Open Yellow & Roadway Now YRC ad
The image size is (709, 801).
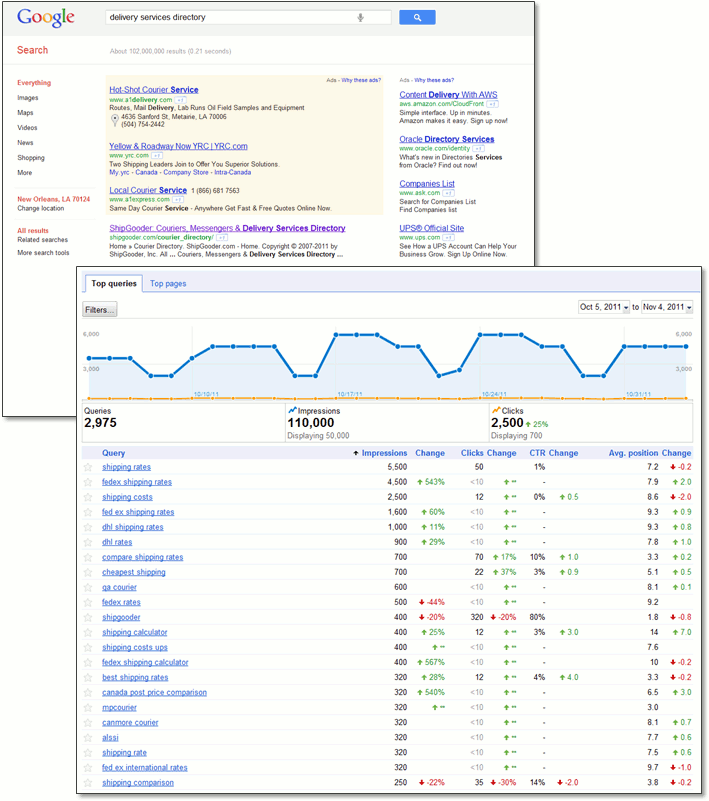click(178, 146)
